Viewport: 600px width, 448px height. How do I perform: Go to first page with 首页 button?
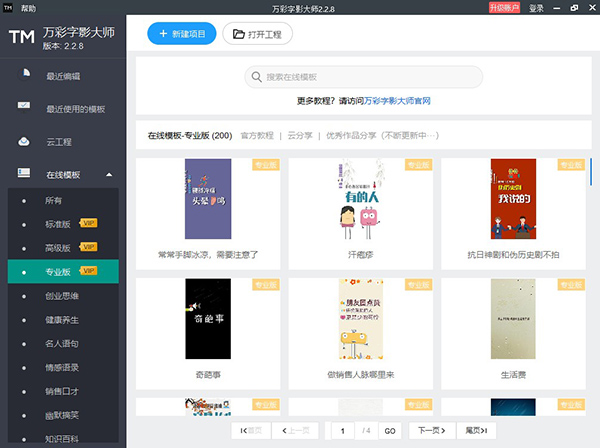pos(251,431)
